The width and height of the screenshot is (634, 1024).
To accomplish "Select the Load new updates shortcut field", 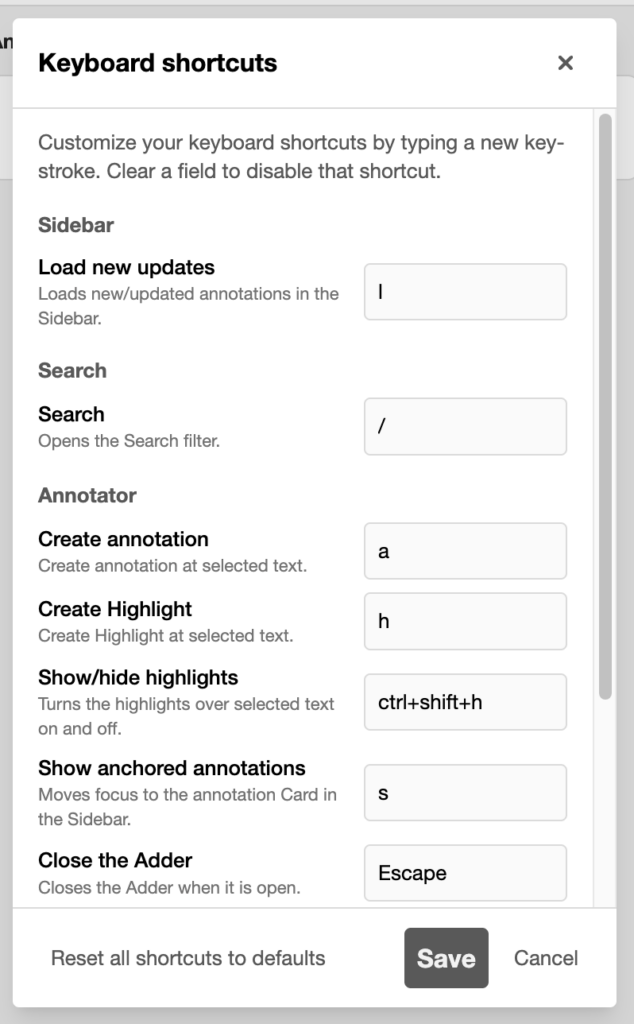I will pos(465,291).
